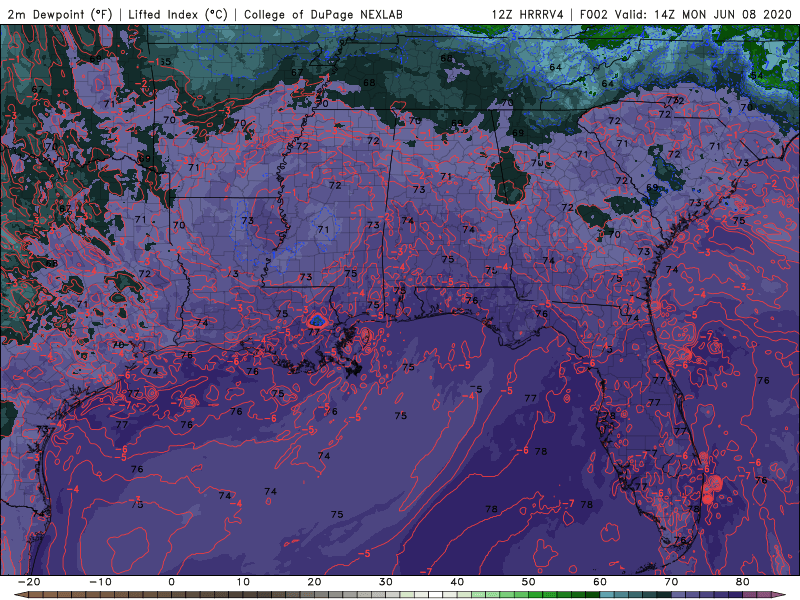Click the '10' color scale label
The height and width of the screenshot is (600, 800).
tap(243, 582)
